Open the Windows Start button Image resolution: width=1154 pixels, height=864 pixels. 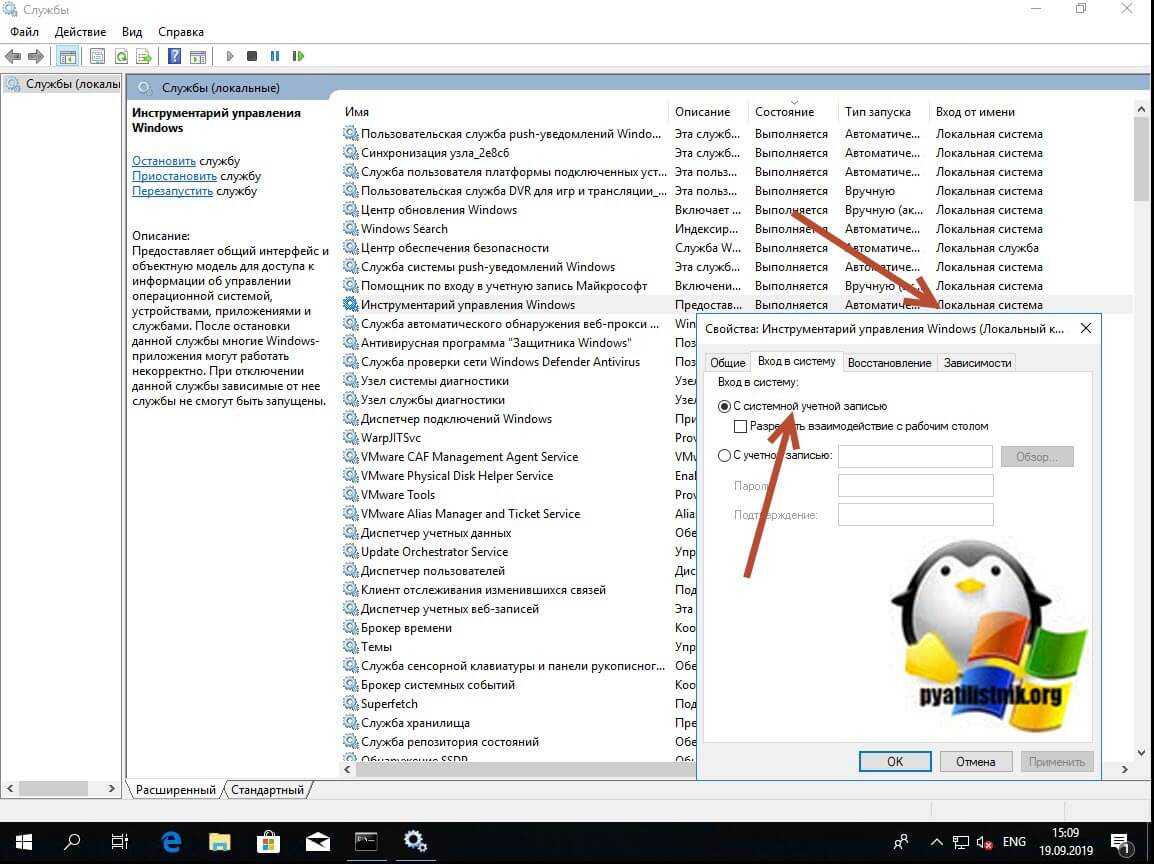click(x=24, y=842)
